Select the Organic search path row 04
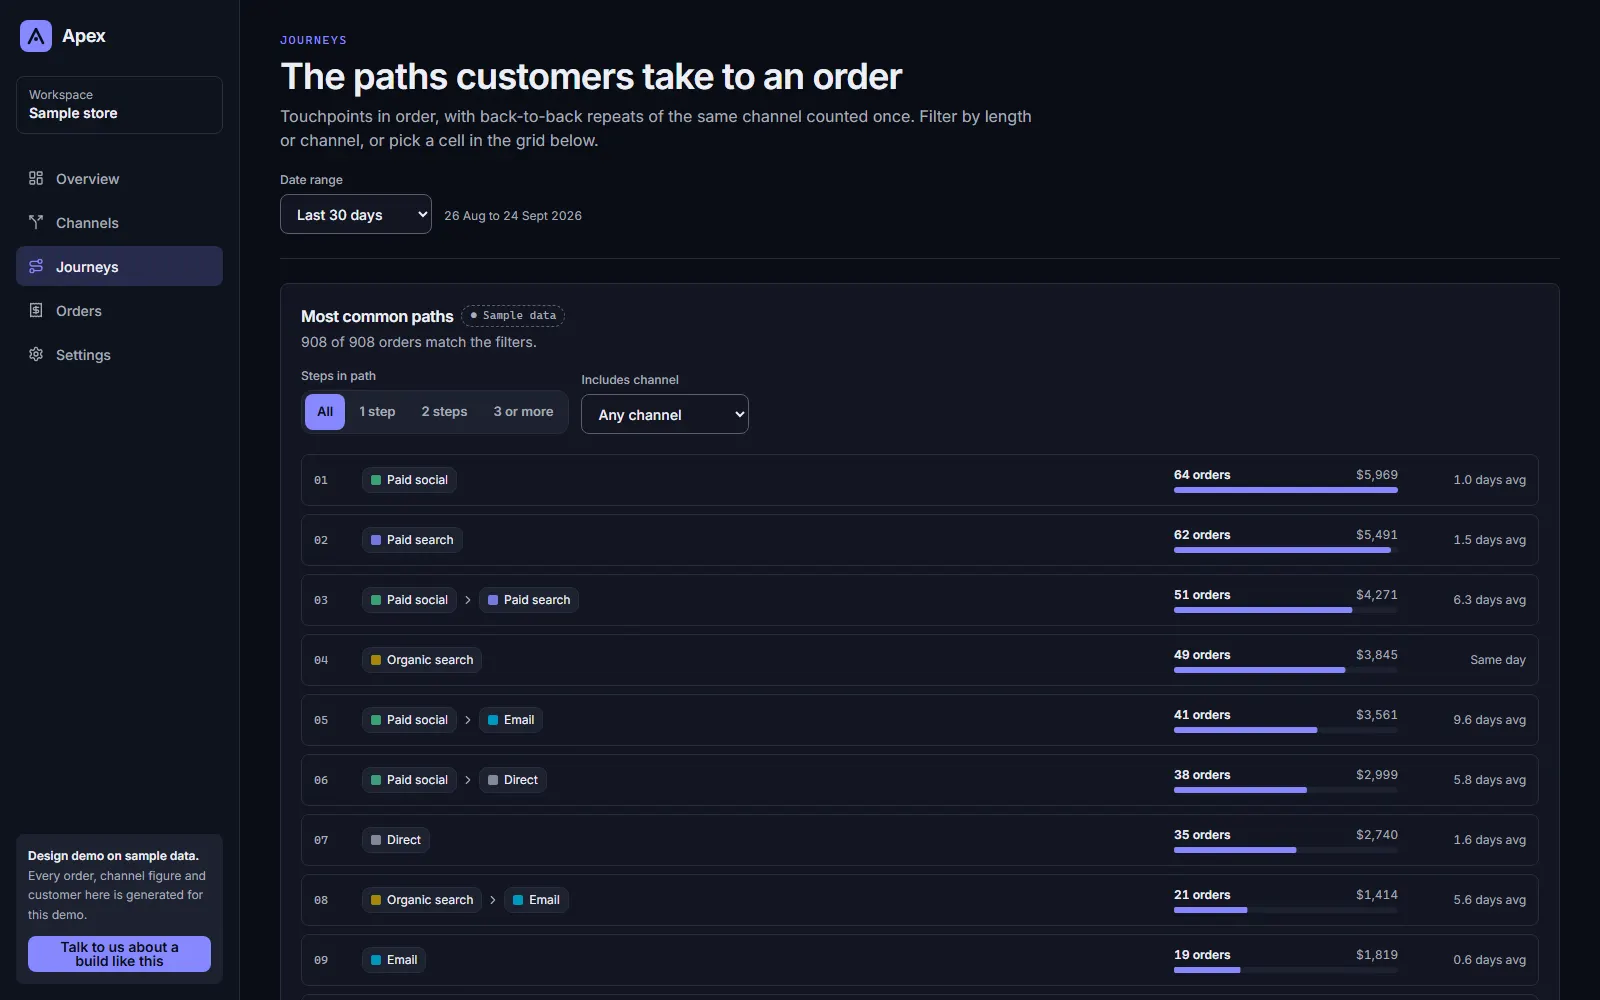1600x1000 pixels. click(x=919, y=660)
